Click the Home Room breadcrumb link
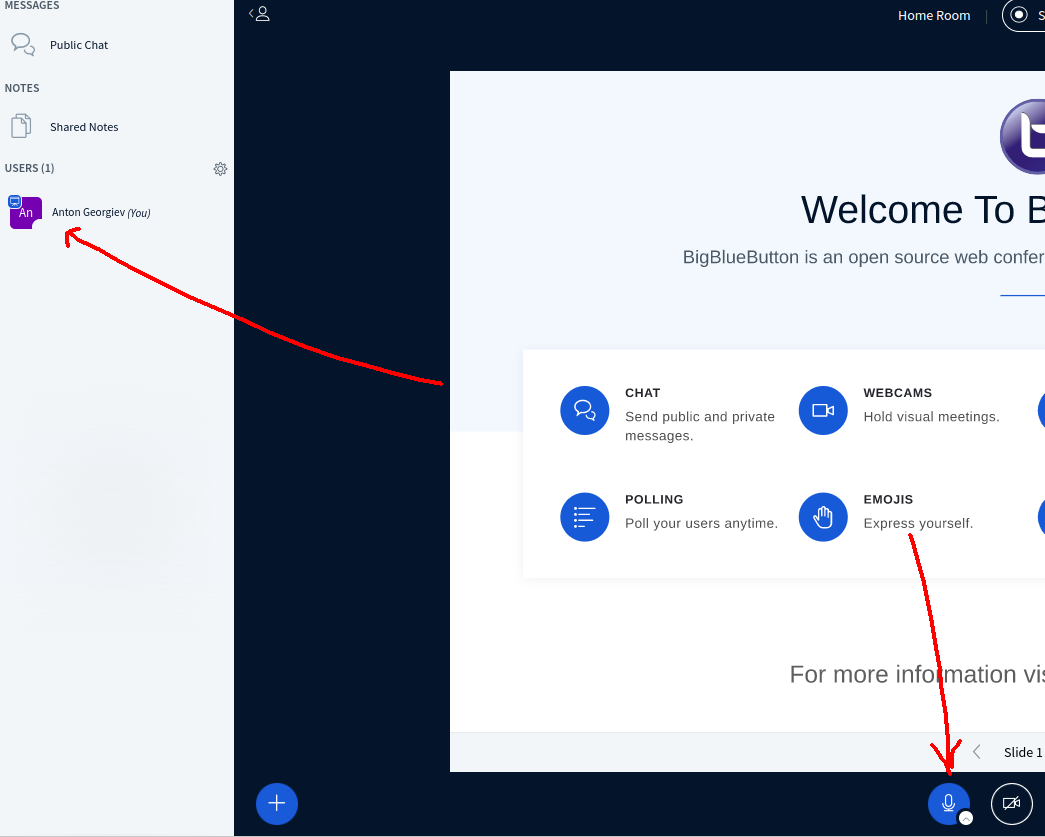This screenshot has width=1045, height=837. click(x=933, y=15)
